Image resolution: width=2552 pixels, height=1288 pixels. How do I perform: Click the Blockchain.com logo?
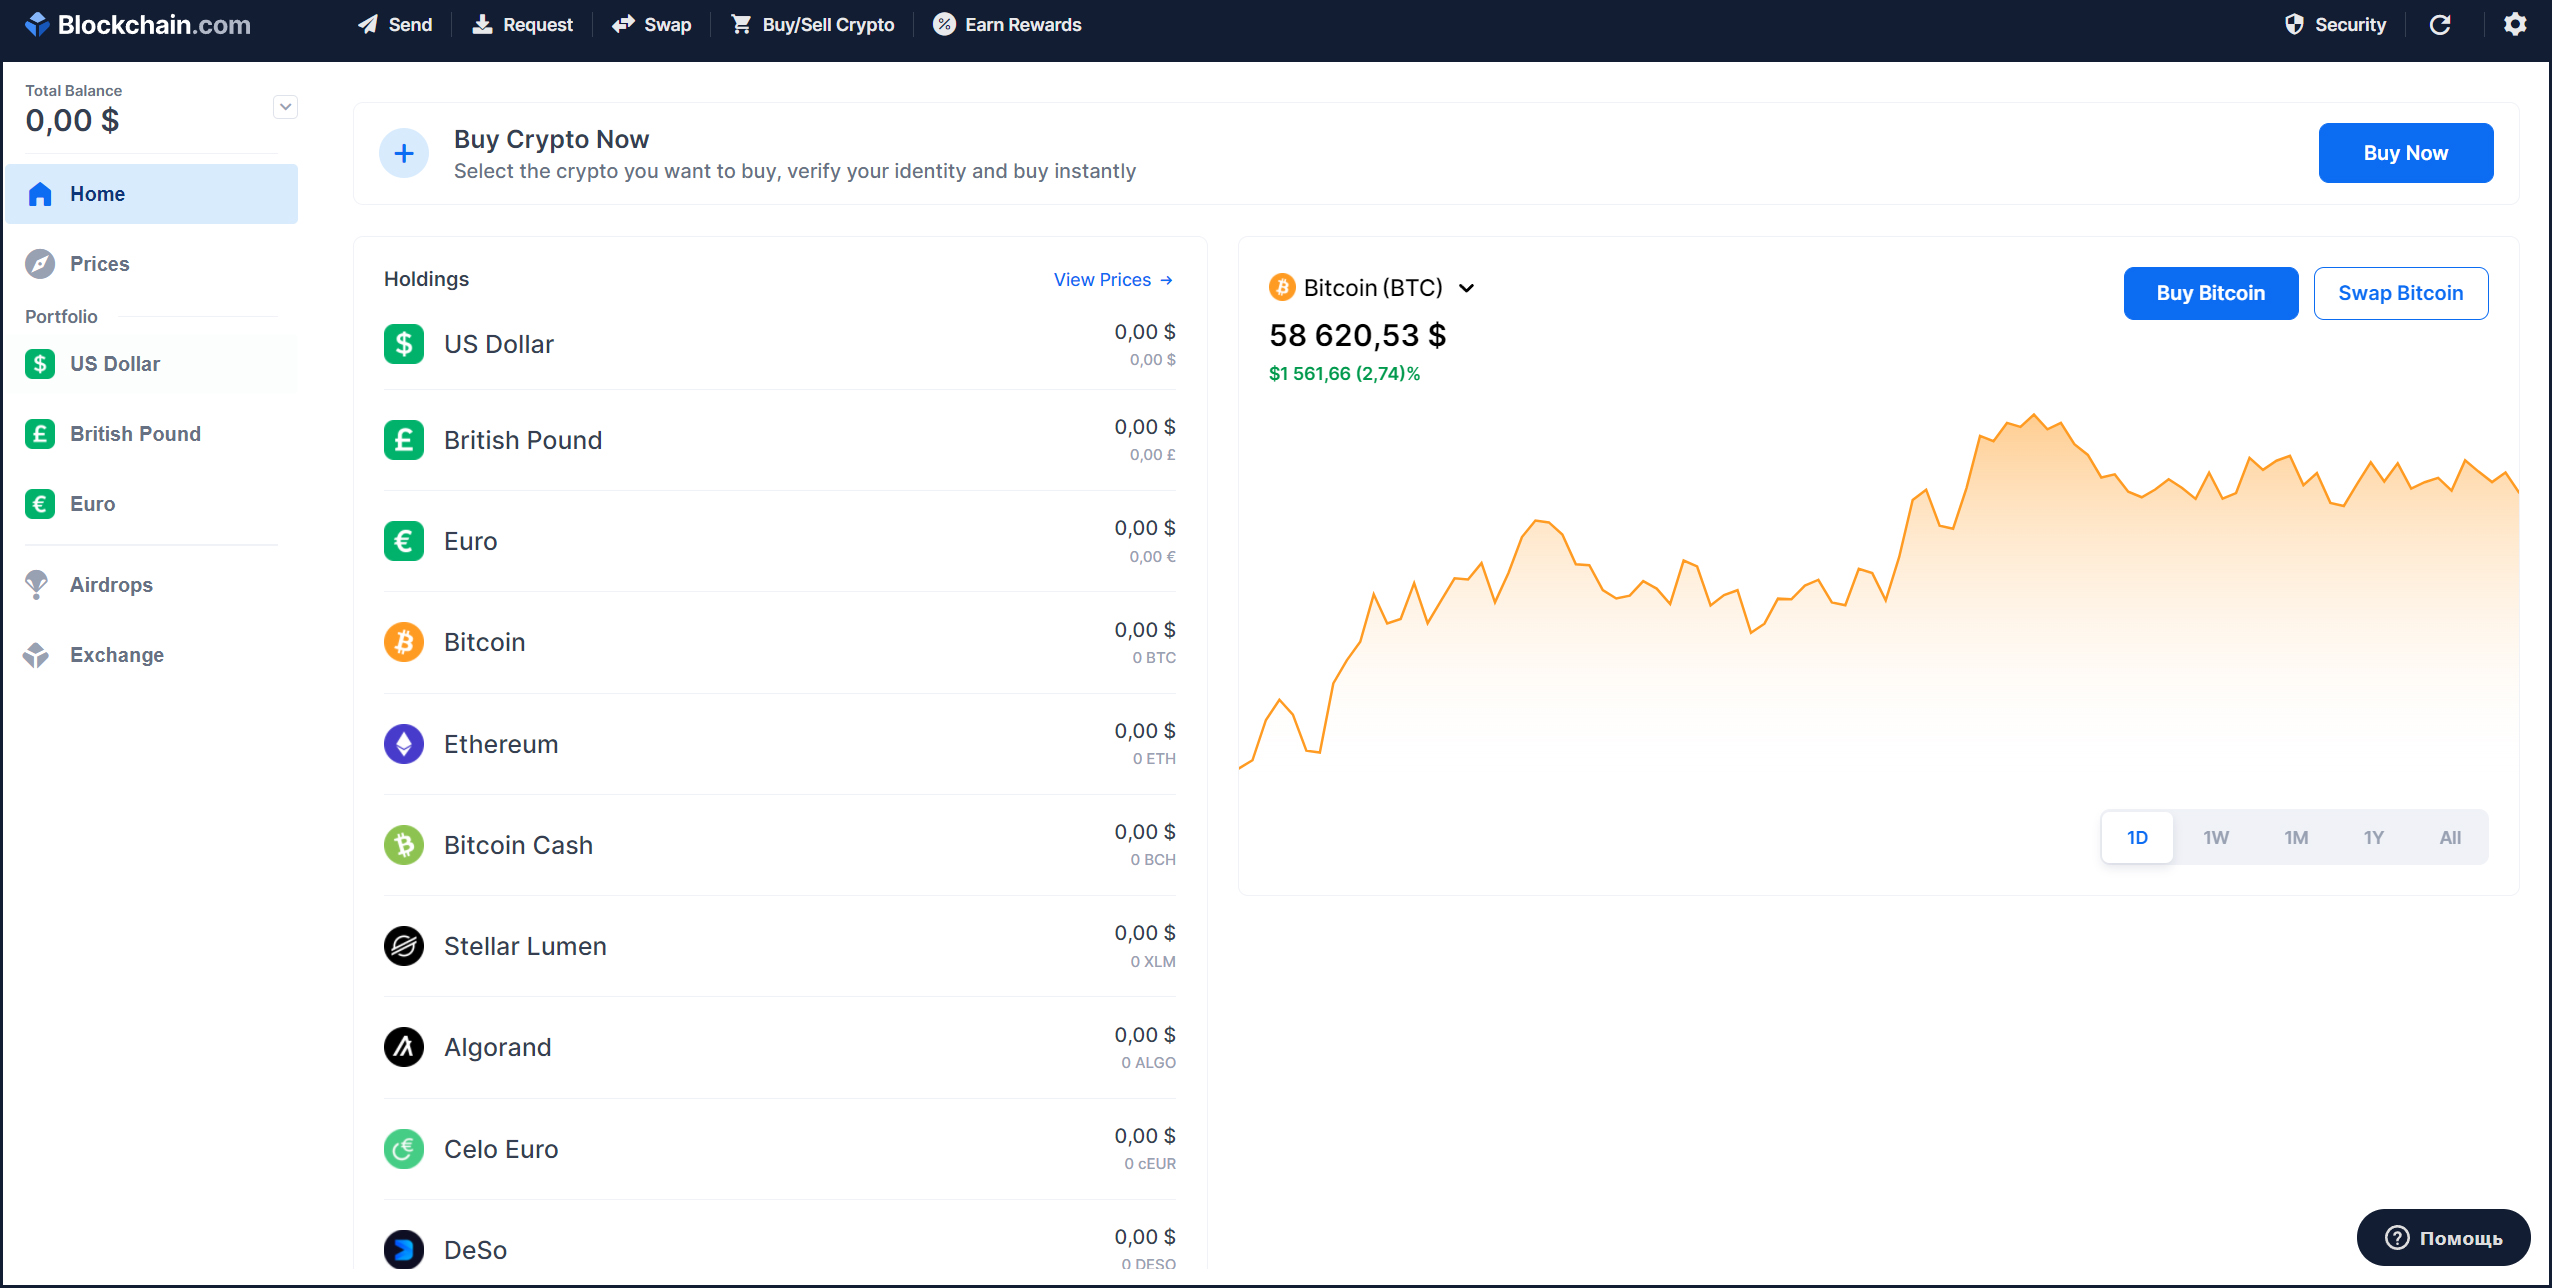point(138,25)
